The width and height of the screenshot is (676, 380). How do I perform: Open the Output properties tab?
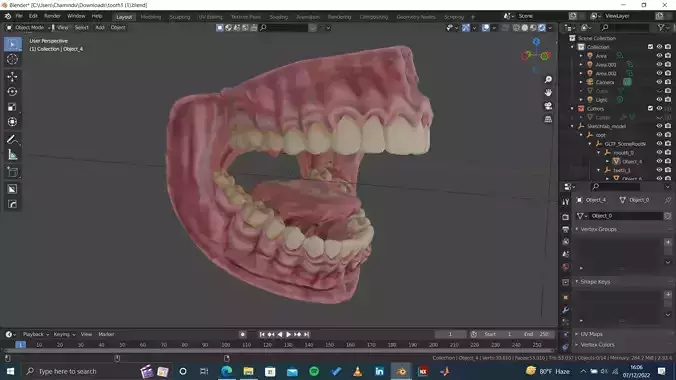point(566,229)
